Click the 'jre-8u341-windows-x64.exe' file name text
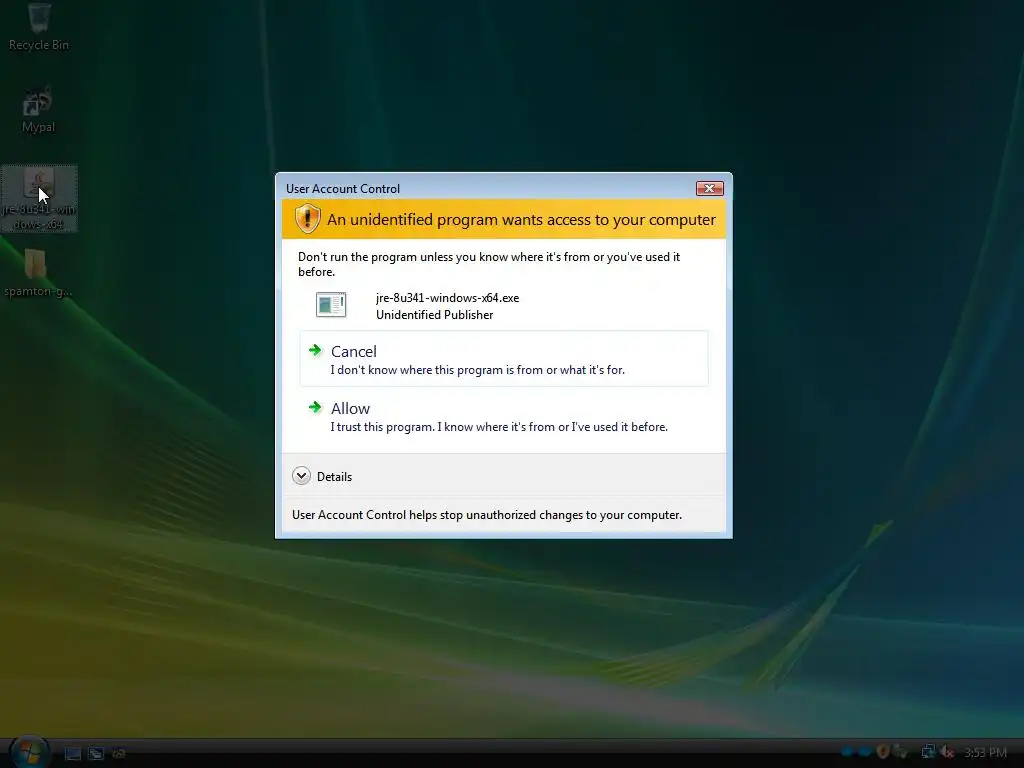 447,298
